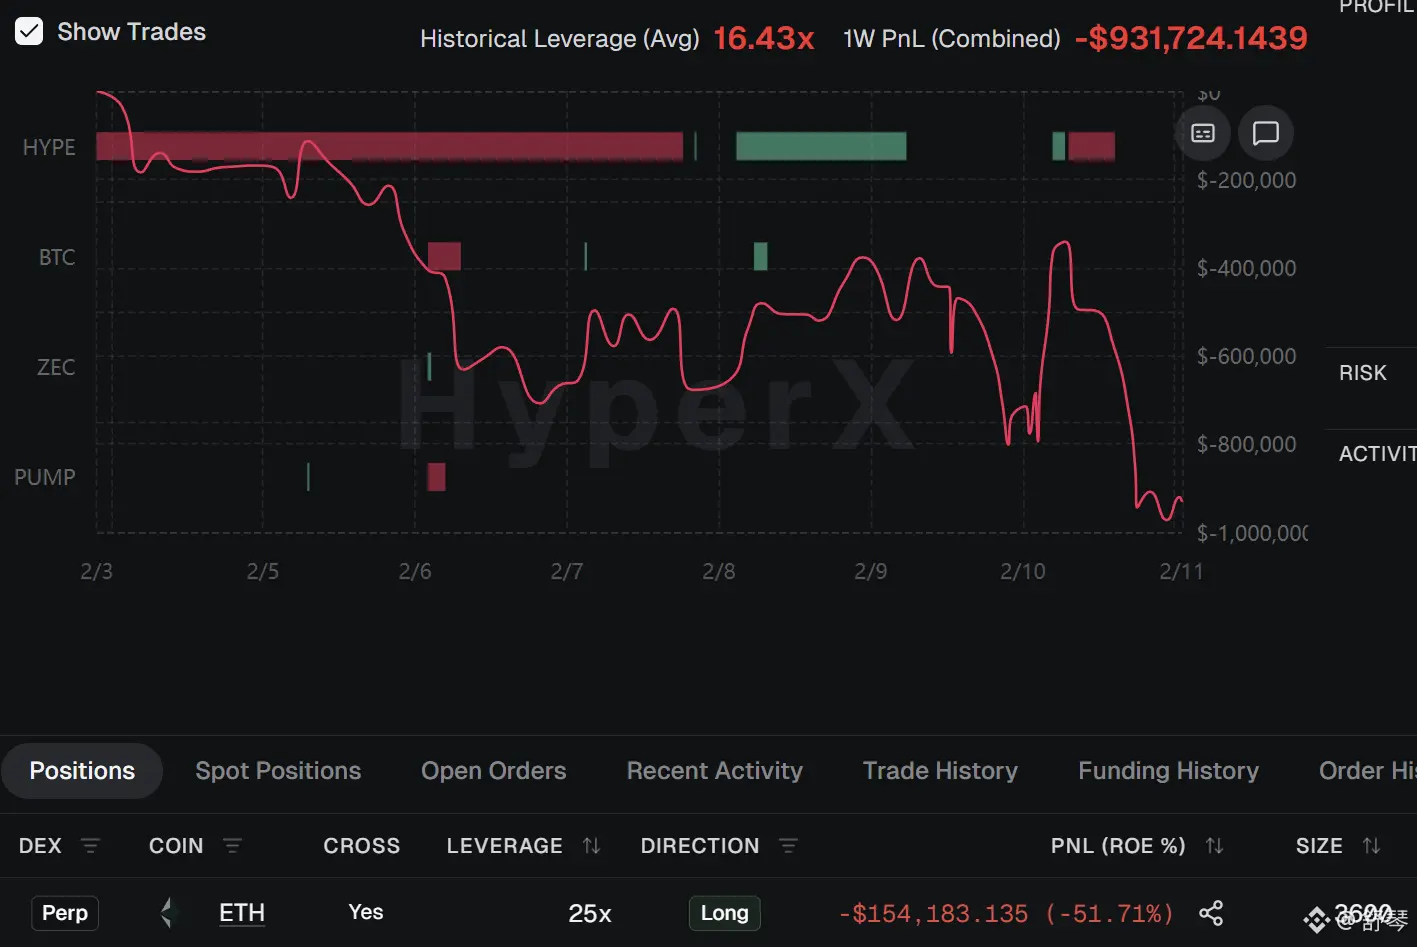Image resolution: width=1417 pixels, height=947 pixels.
Task: Click the BTC green trade bar near 2/8
Action: [761, 256]
